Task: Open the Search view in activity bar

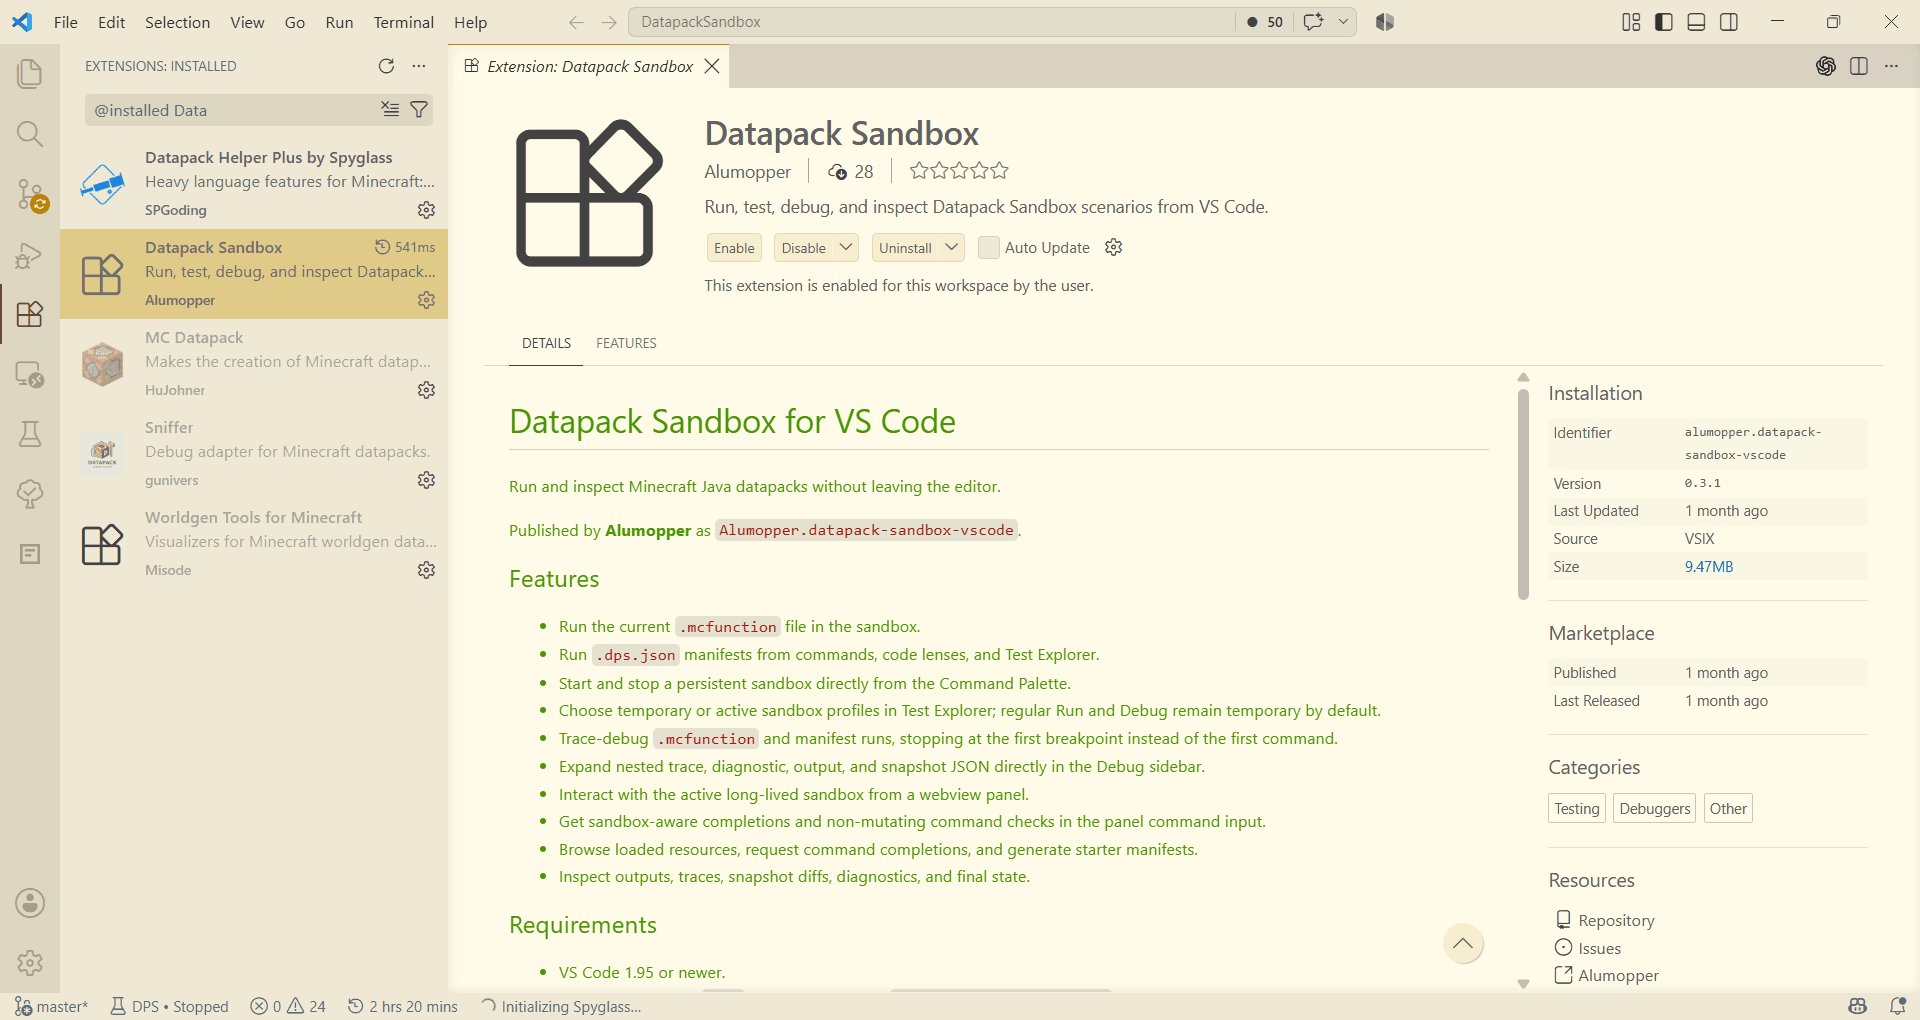Action: (x=30, y=134)
